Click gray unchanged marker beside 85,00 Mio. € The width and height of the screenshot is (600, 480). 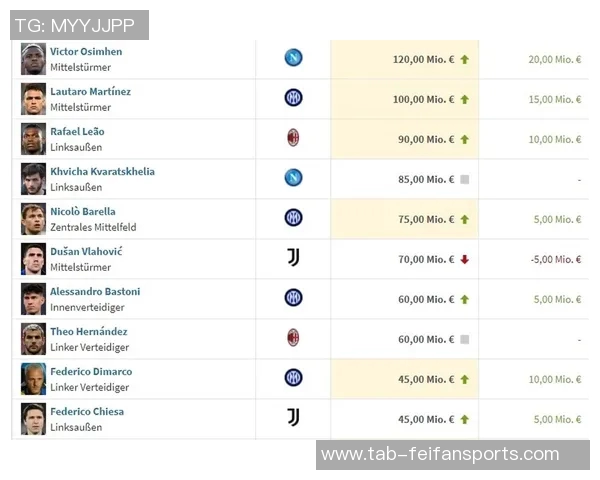[464, 180]
